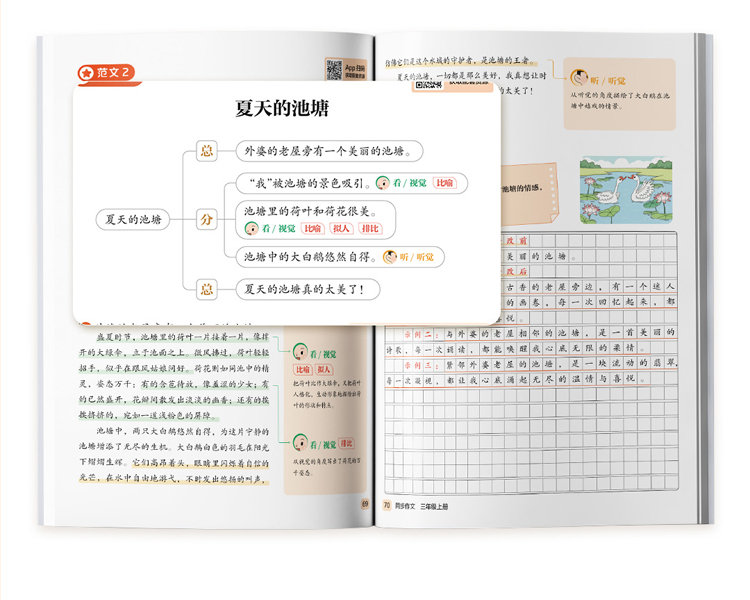
Task: Click the lower eye icon on left page margin
Action: coord(299,443)
